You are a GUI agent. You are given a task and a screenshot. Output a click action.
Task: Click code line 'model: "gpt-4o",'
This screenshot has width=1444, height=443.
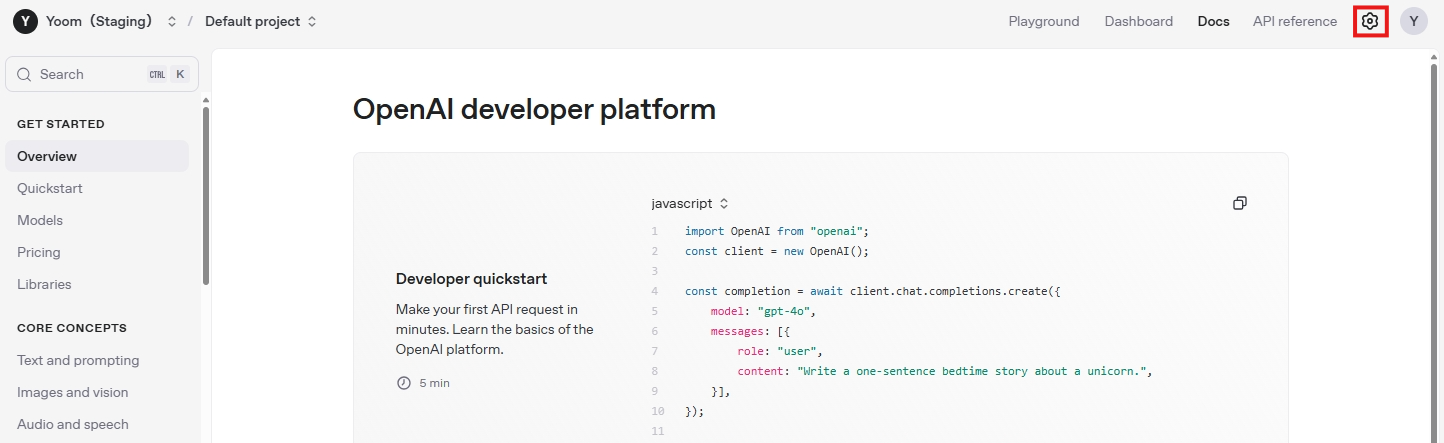click(764, 311)
